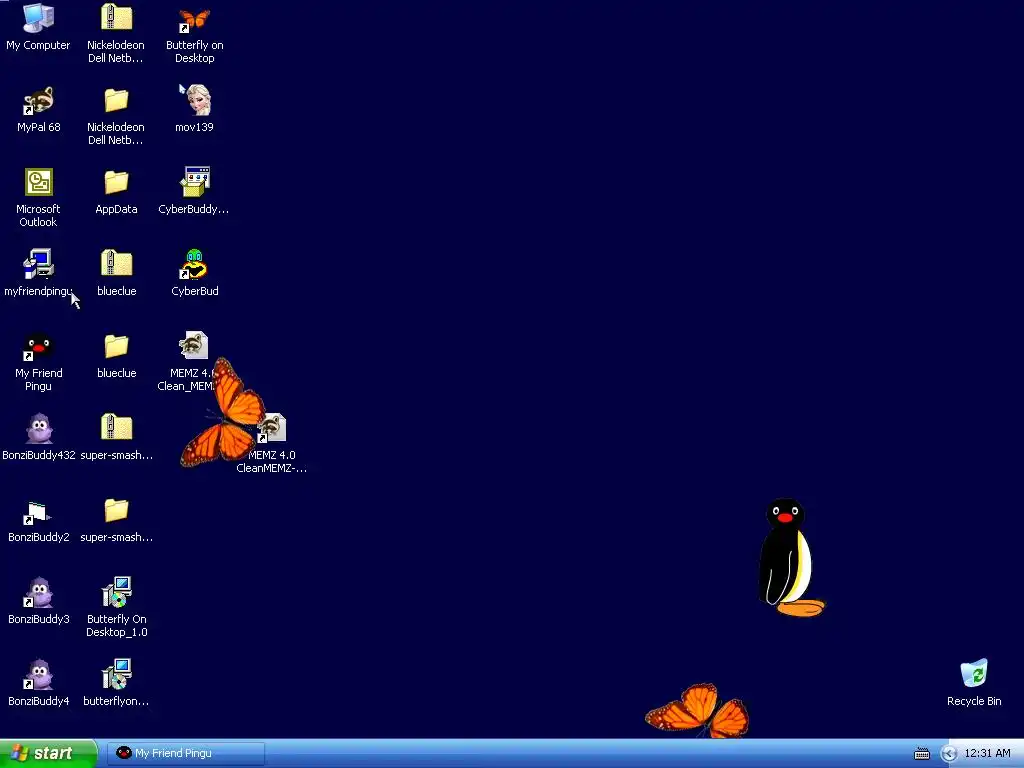Select the My Friend Pingu desktop shortcut
This screenshot has width=1024, height=768.
pos(39,347)
